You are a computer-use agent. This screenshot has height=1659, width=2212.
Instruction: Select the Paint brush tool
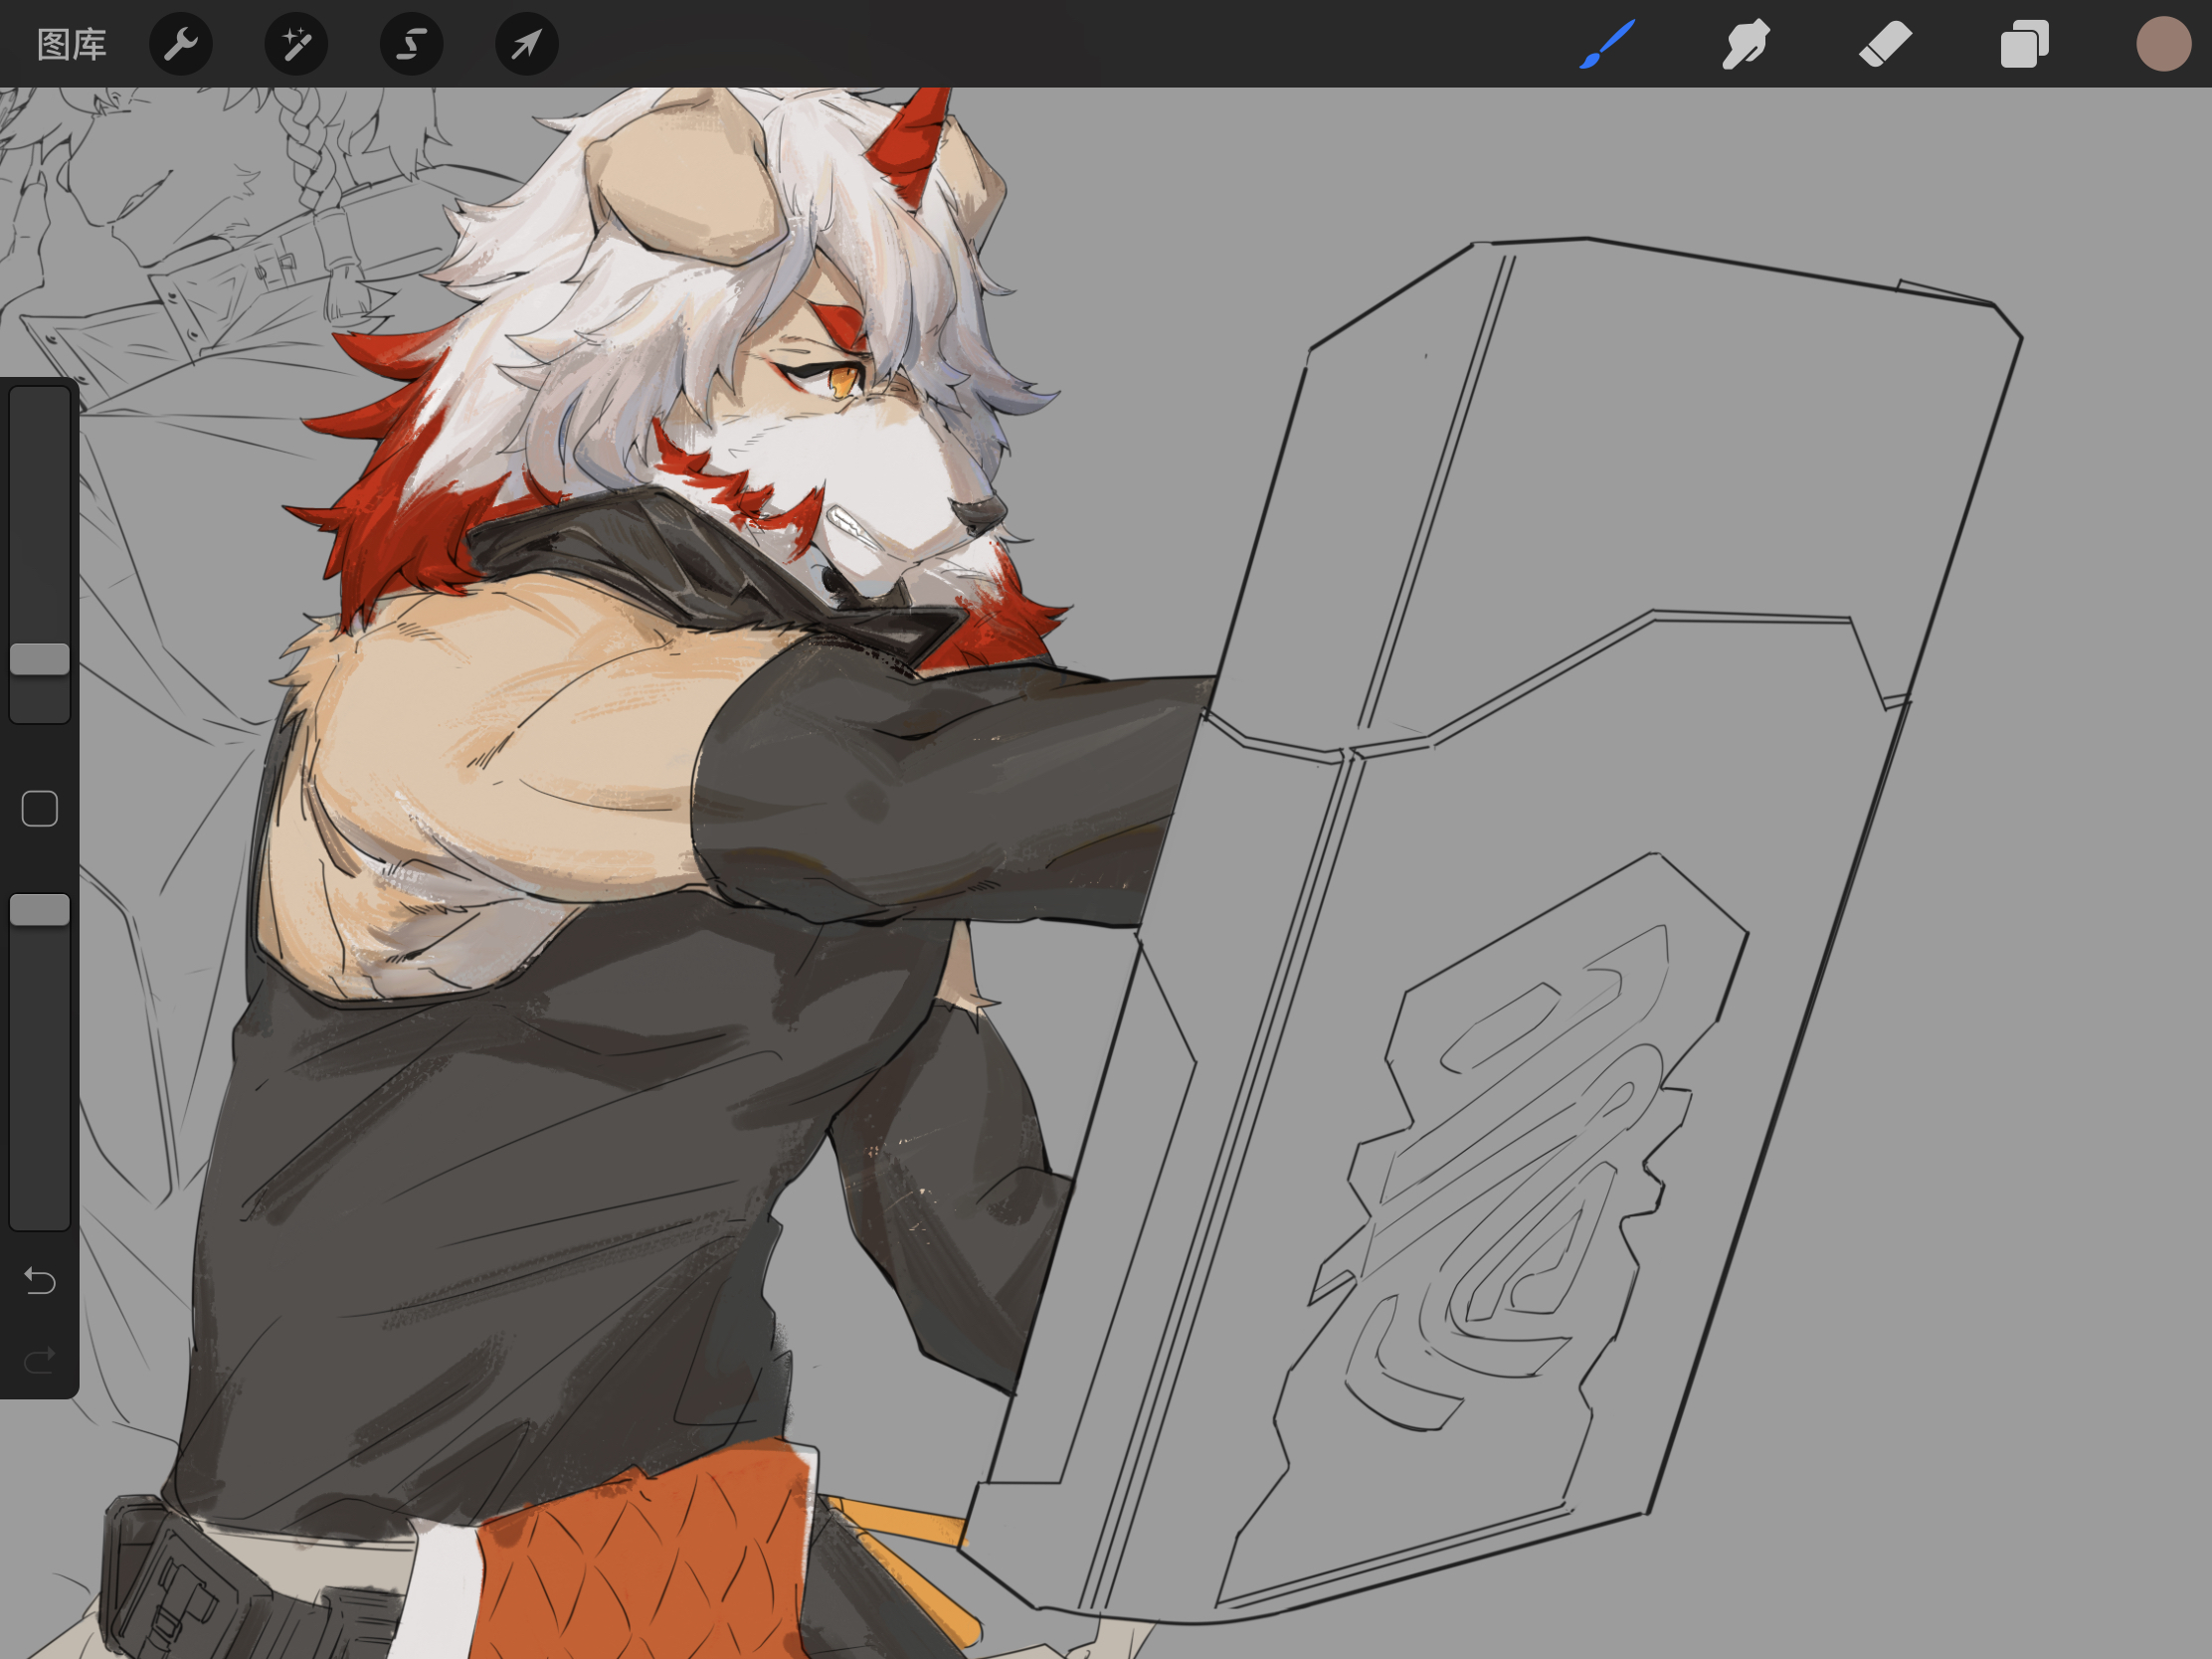[1607, 44]
